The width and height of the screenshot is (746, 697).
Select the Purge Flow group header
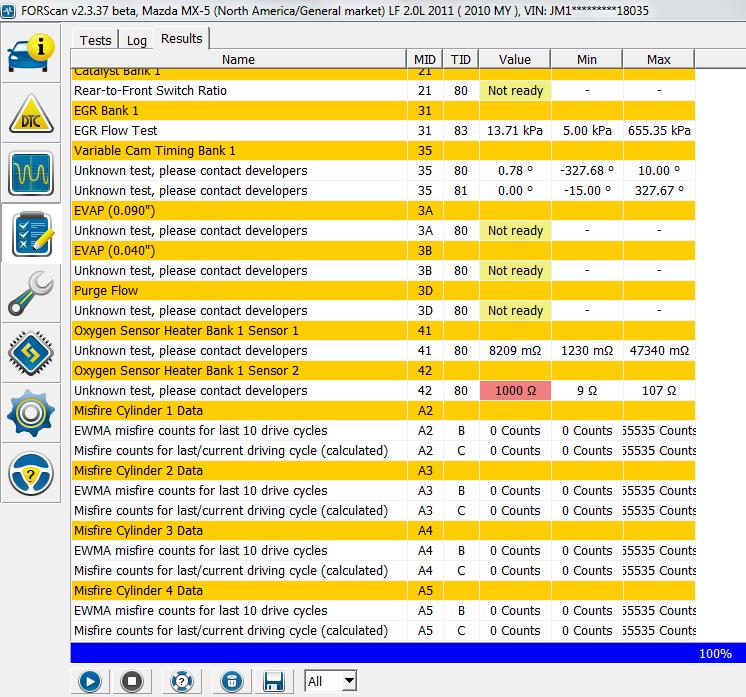click(383, 290)
